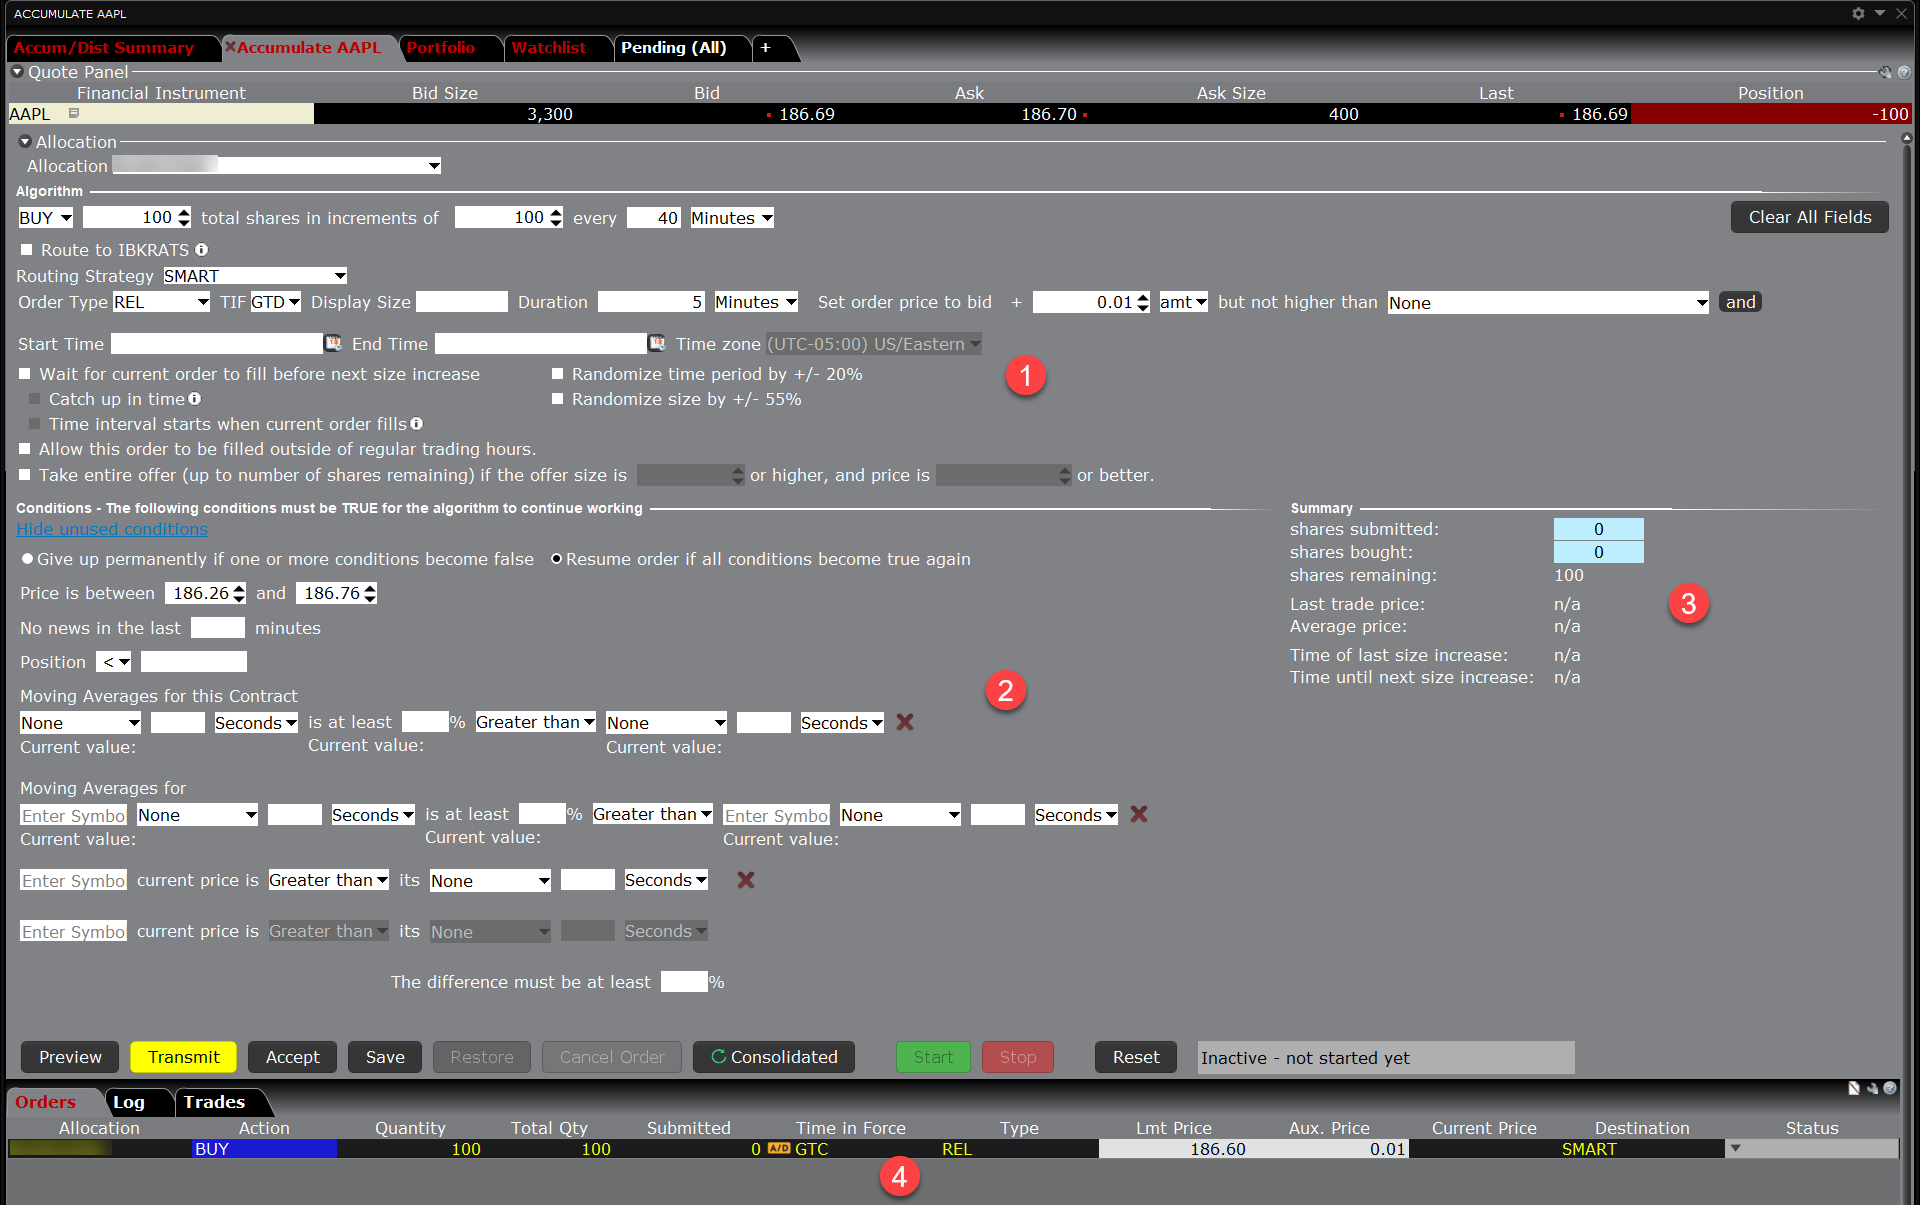Collapse the Allocation section

[25, 142]
